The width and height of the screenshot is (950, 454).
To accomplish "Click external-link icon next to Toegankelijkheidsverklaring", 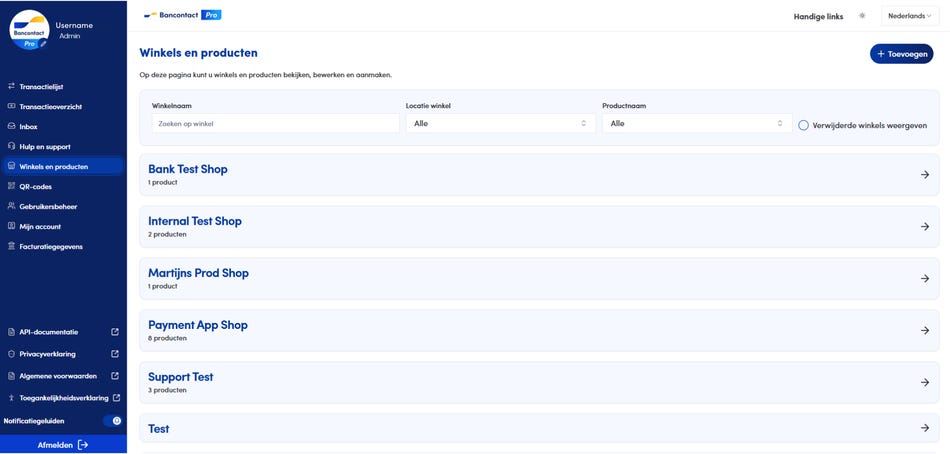I will coord(117,398).
